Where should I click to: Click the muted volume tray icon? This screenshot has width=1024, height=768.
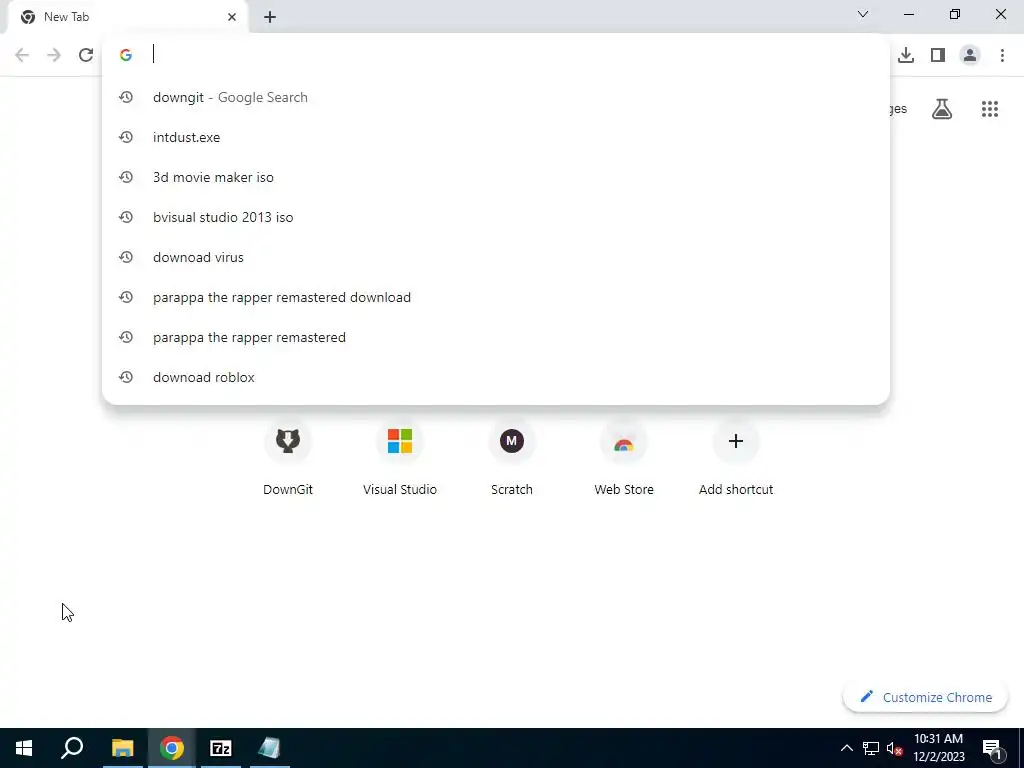(x=894, y=748)
